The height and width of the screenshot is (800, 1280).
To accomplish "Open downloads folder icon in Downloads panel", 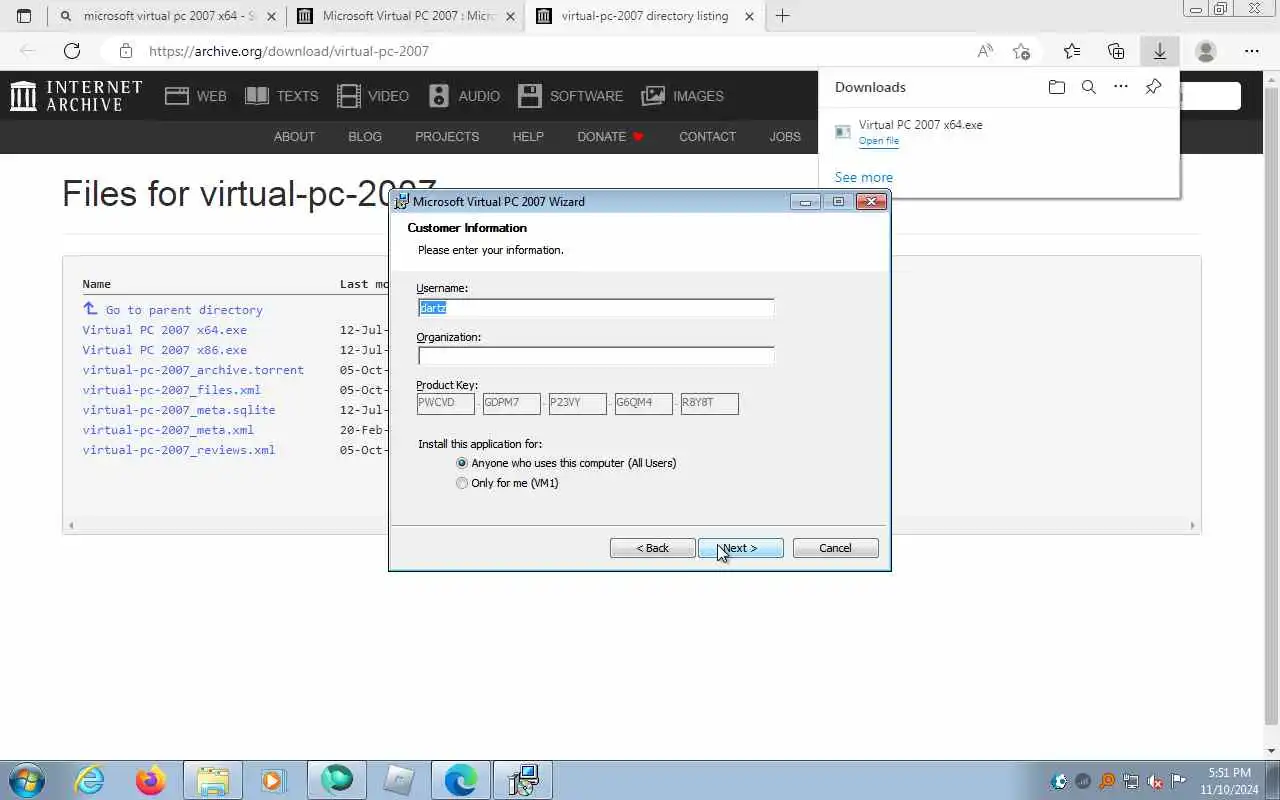I will pyautogui.click(x=1057, y=87).
